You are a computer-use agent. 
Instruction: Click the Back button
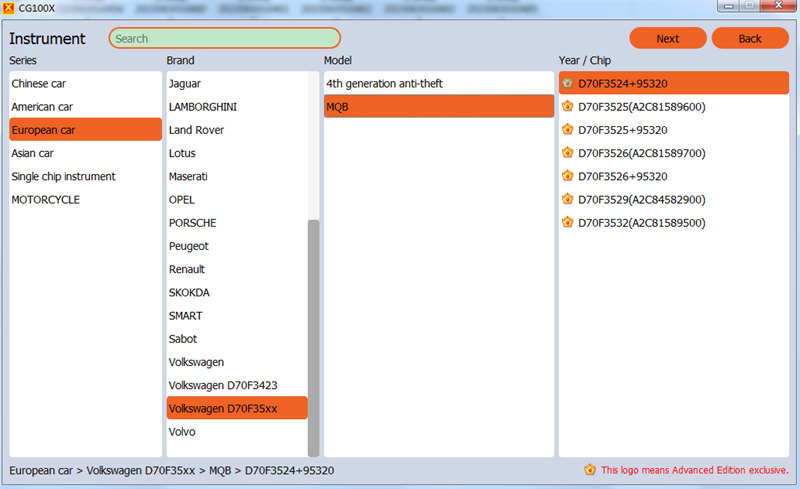pos(750,38)
